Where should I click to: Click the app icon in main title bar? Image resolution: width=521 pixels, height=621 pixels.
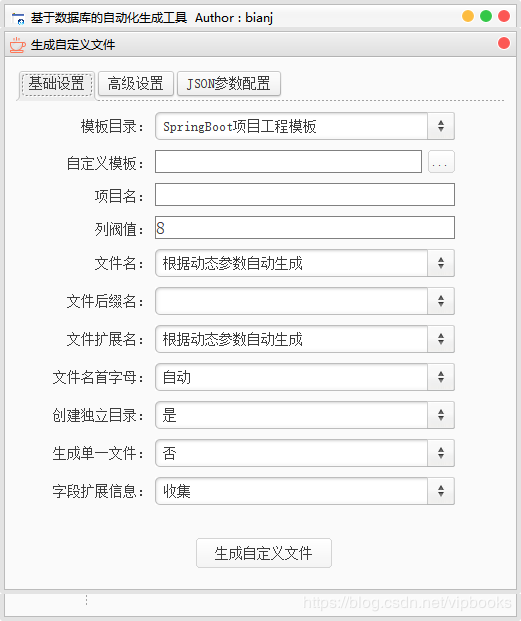click(18, 18)
